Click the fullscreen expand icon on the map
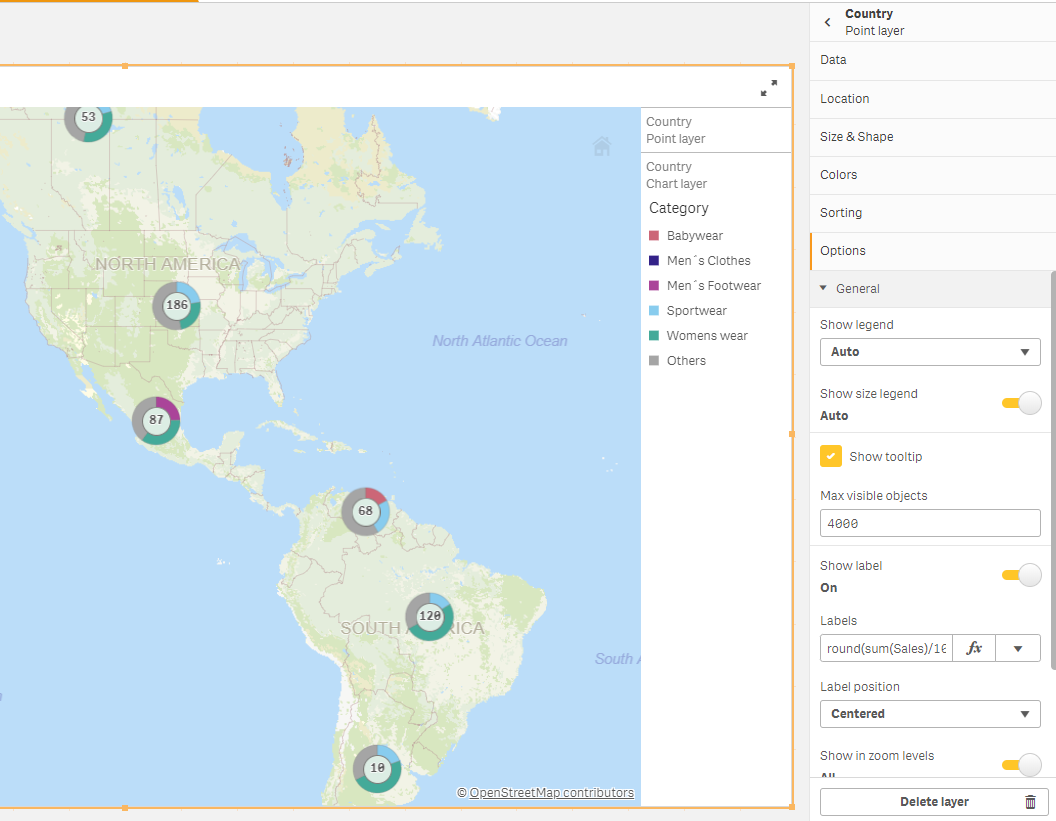Image resolution: width=1056 pixels, height=821 pixels. click(x=768, y=88)
